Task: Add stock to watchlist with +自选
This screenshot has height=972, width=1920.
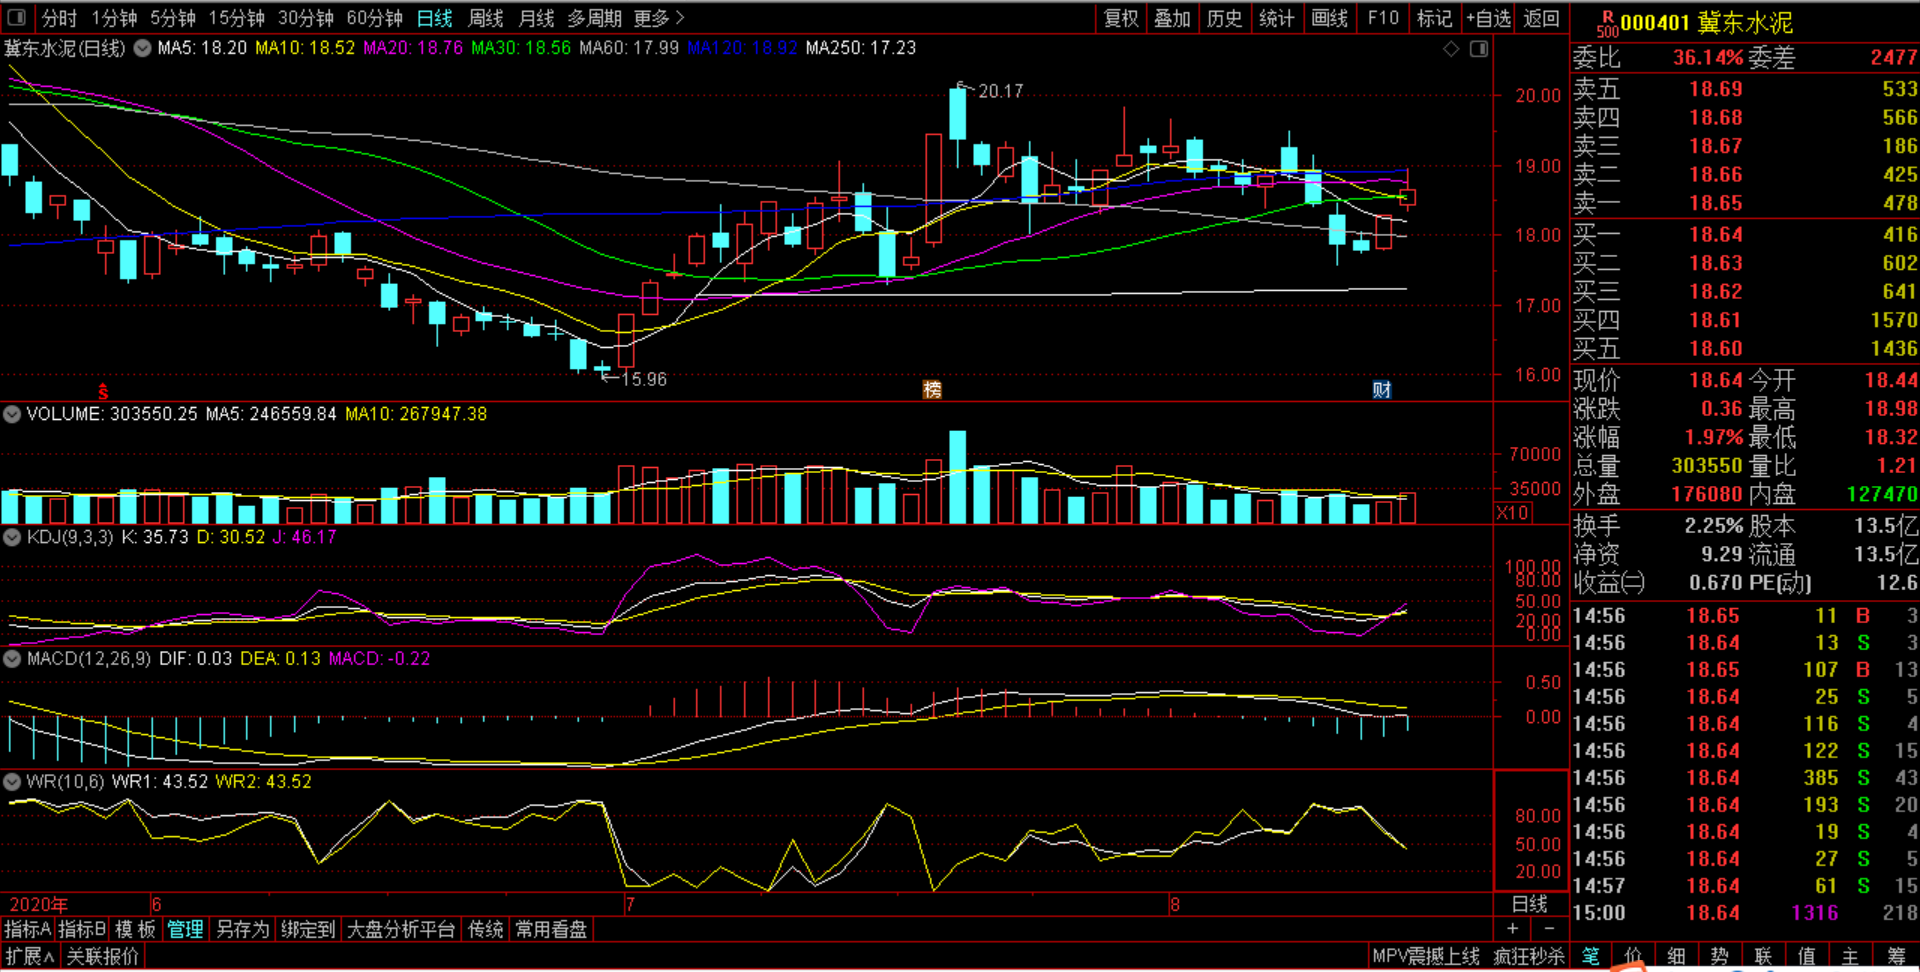Action: point(1488,18)
